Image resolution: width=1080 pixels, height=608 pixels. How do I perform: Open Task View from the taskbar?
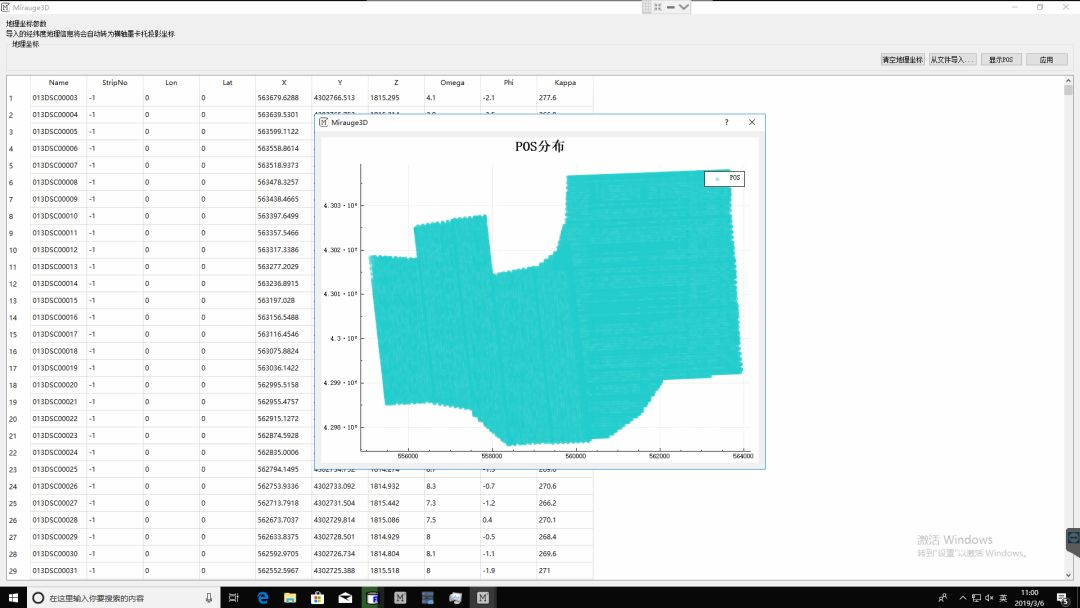(233, 597)
